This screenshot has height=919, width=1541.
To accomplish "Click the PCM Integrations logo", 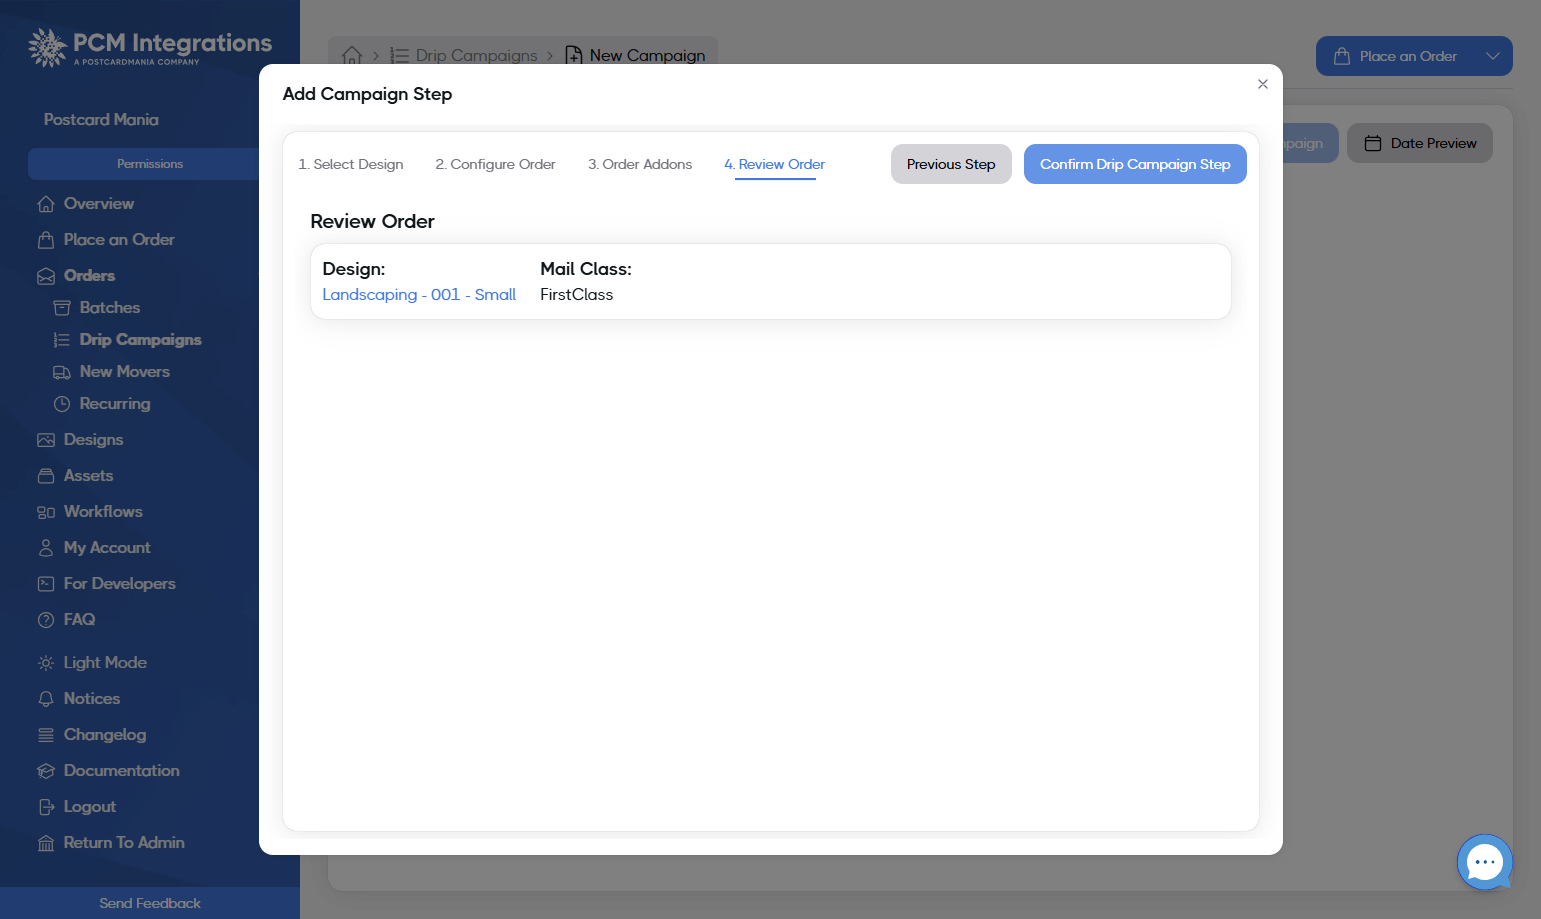I will (150, 47).
